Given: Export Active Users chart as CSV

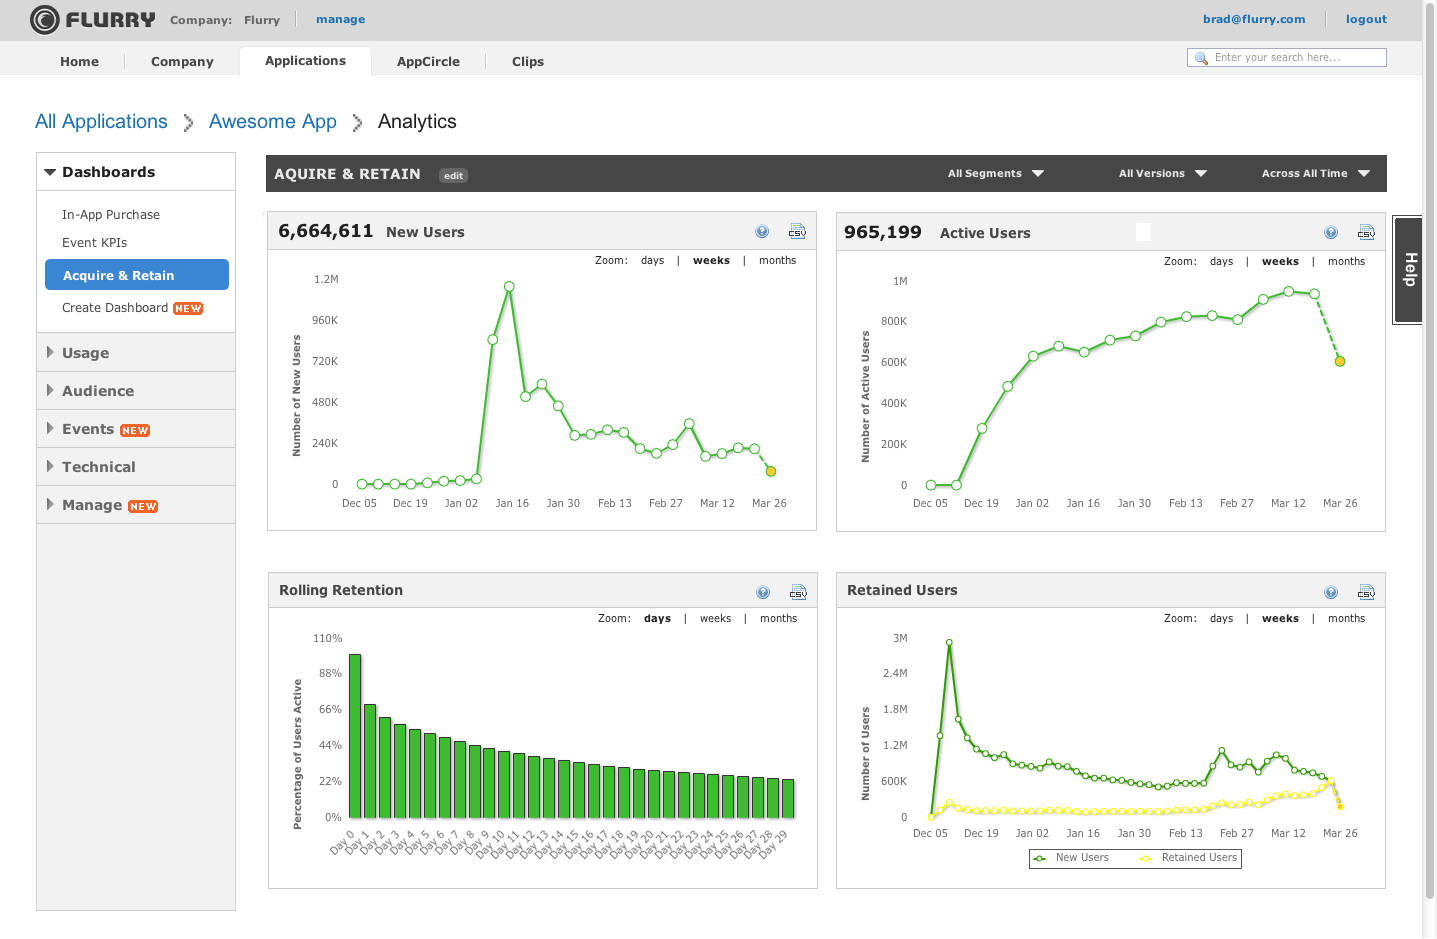Looking at the screenshot, I should [1366, 231].
